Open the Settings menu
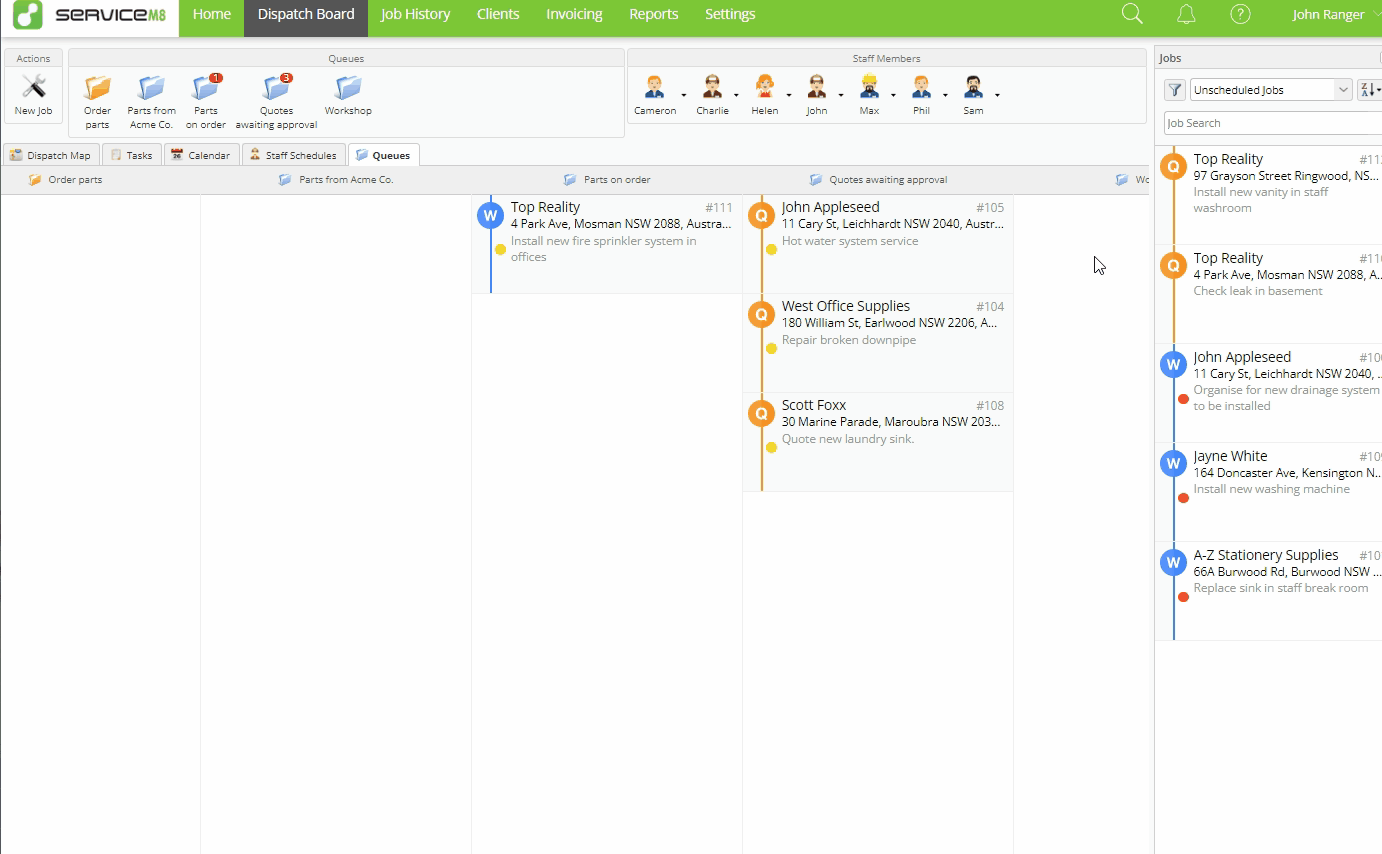This screenshot has height=854, width=1382. [730, 15]
